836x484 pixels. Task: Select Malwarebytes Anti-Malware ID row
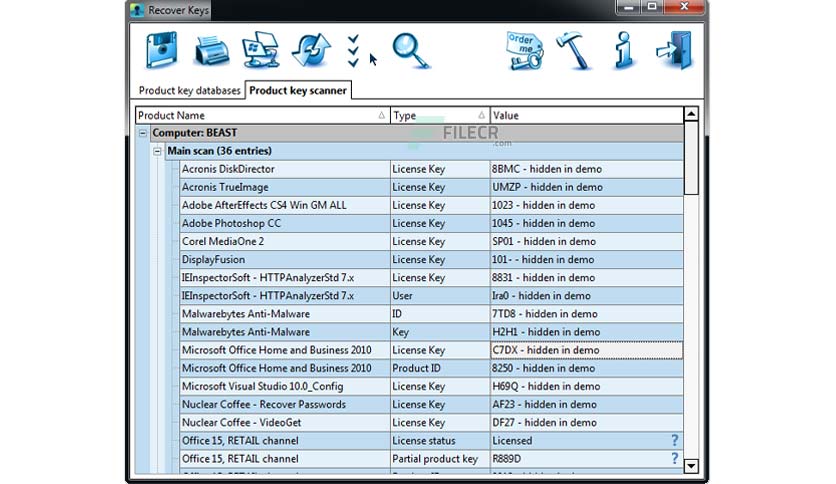tap(431, 314)
